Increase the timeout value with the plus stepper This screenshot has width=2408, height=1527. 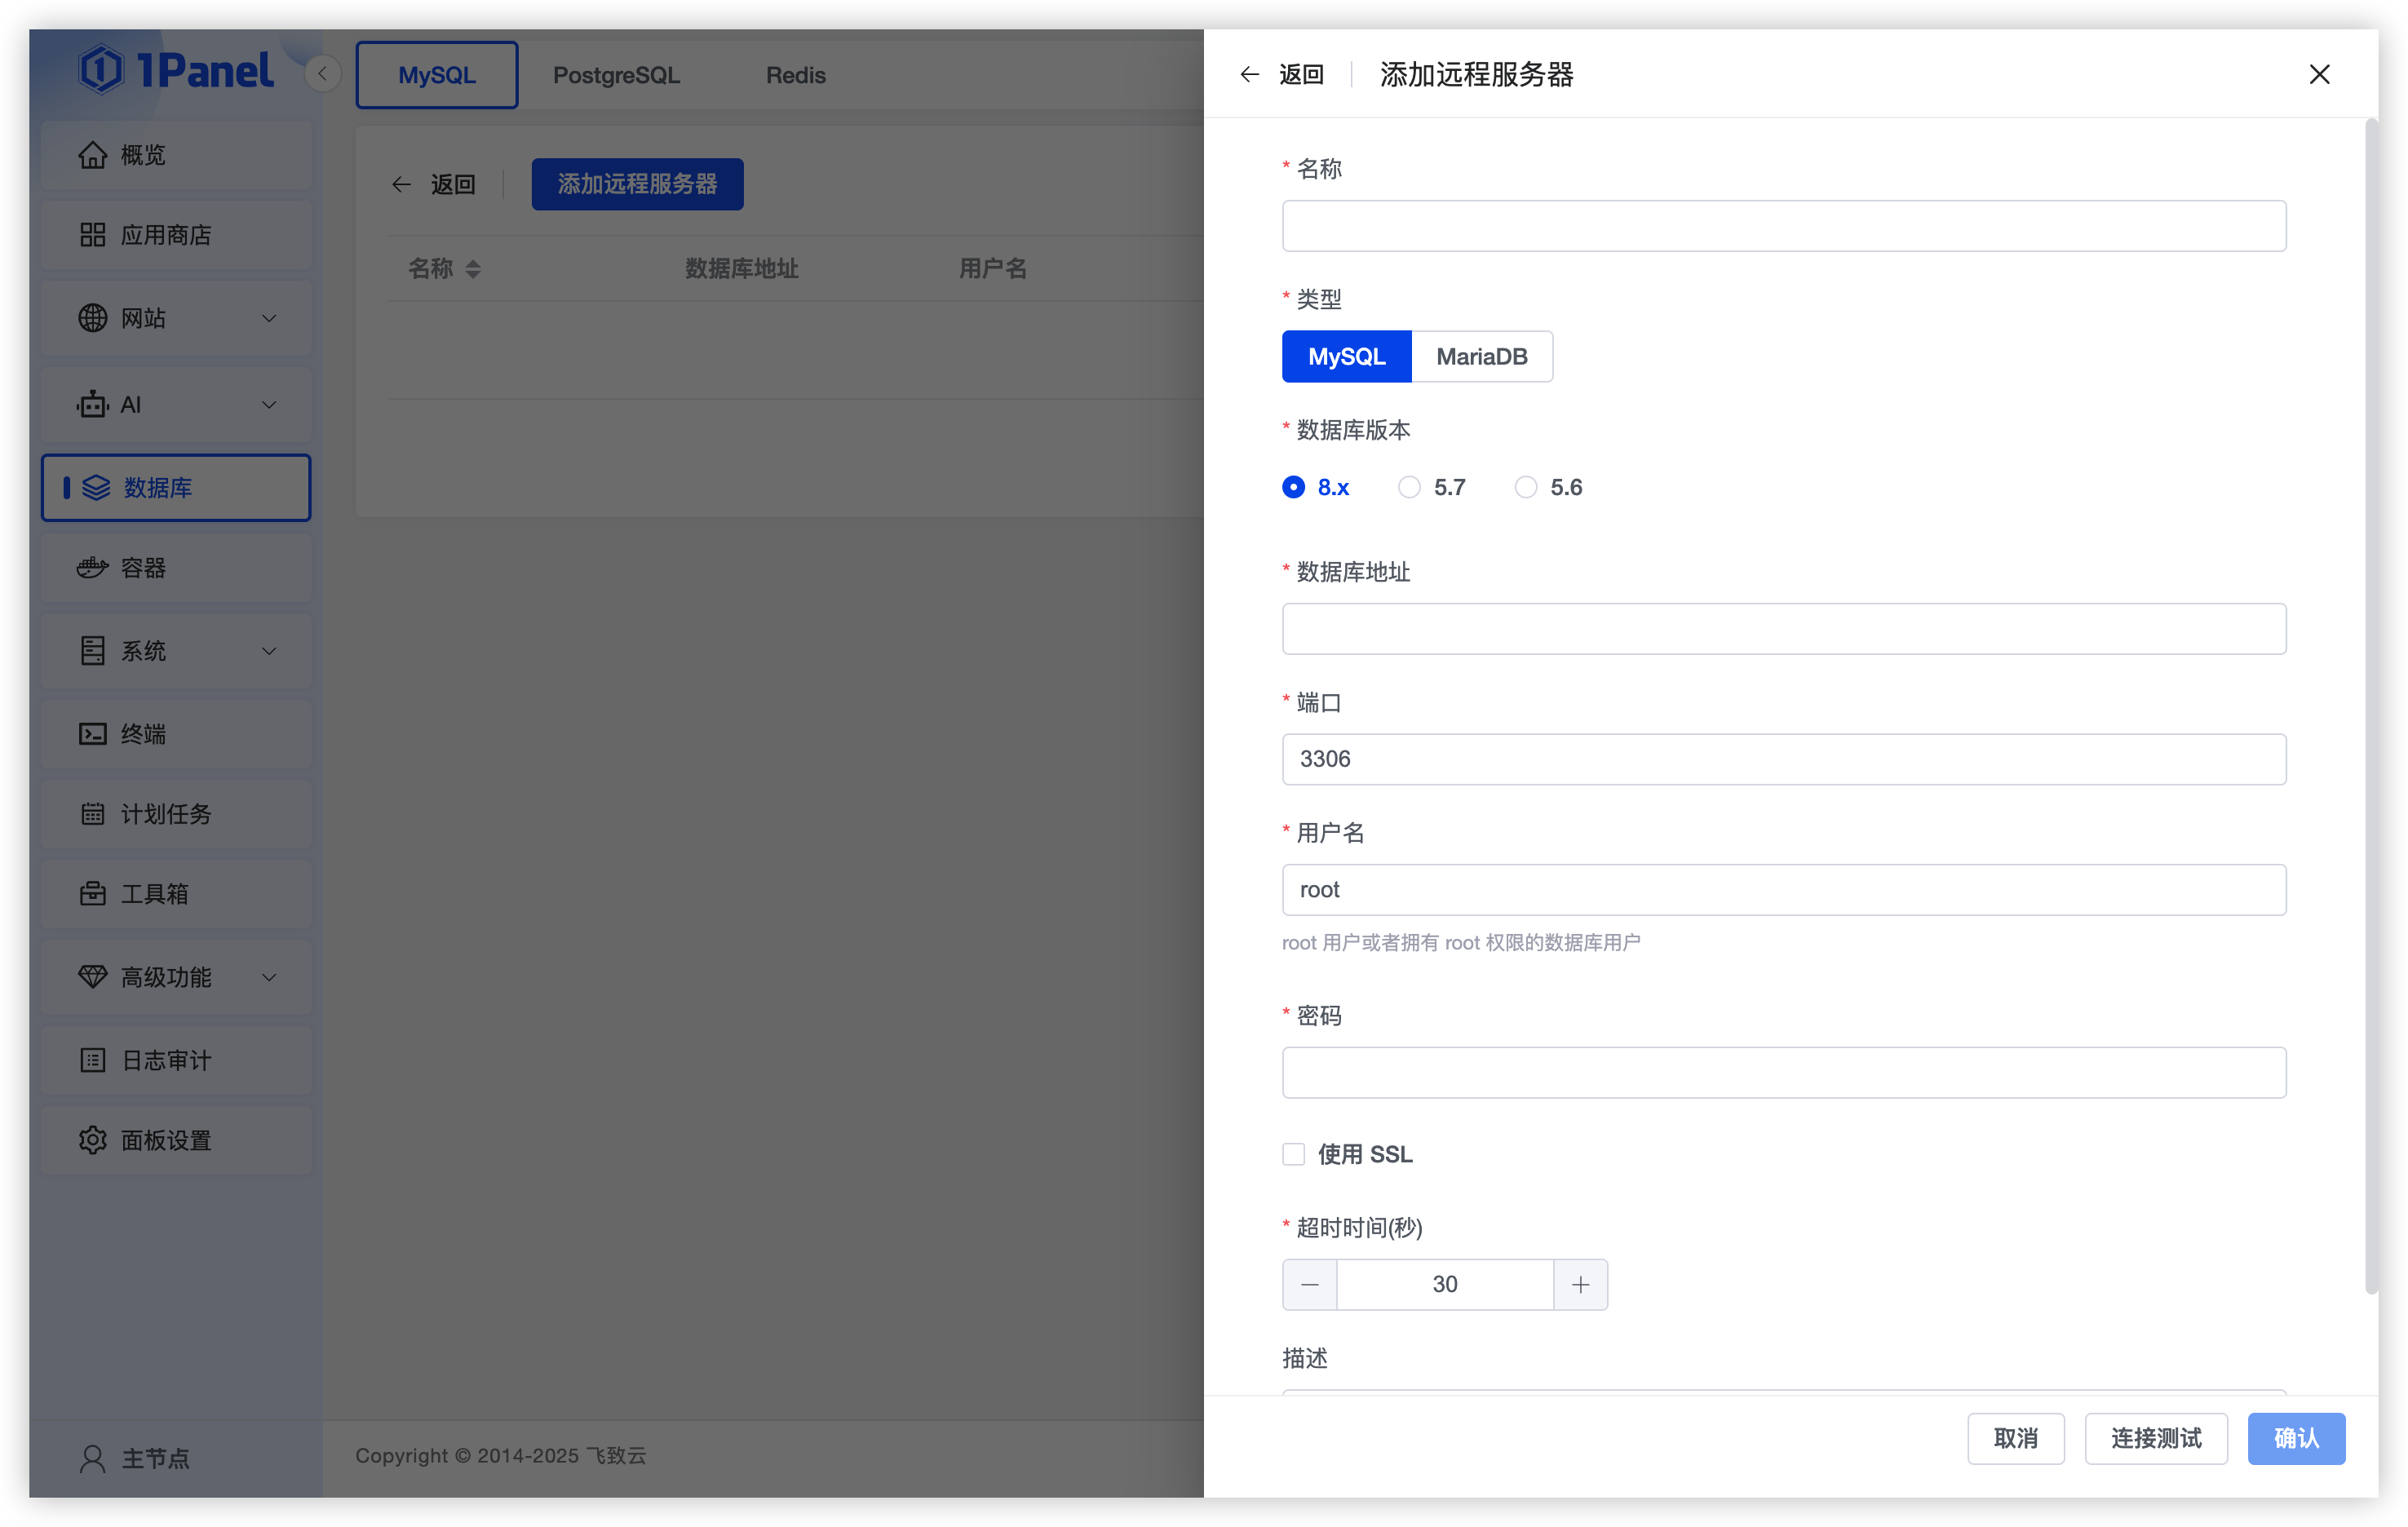(x=1580, y=1284)
